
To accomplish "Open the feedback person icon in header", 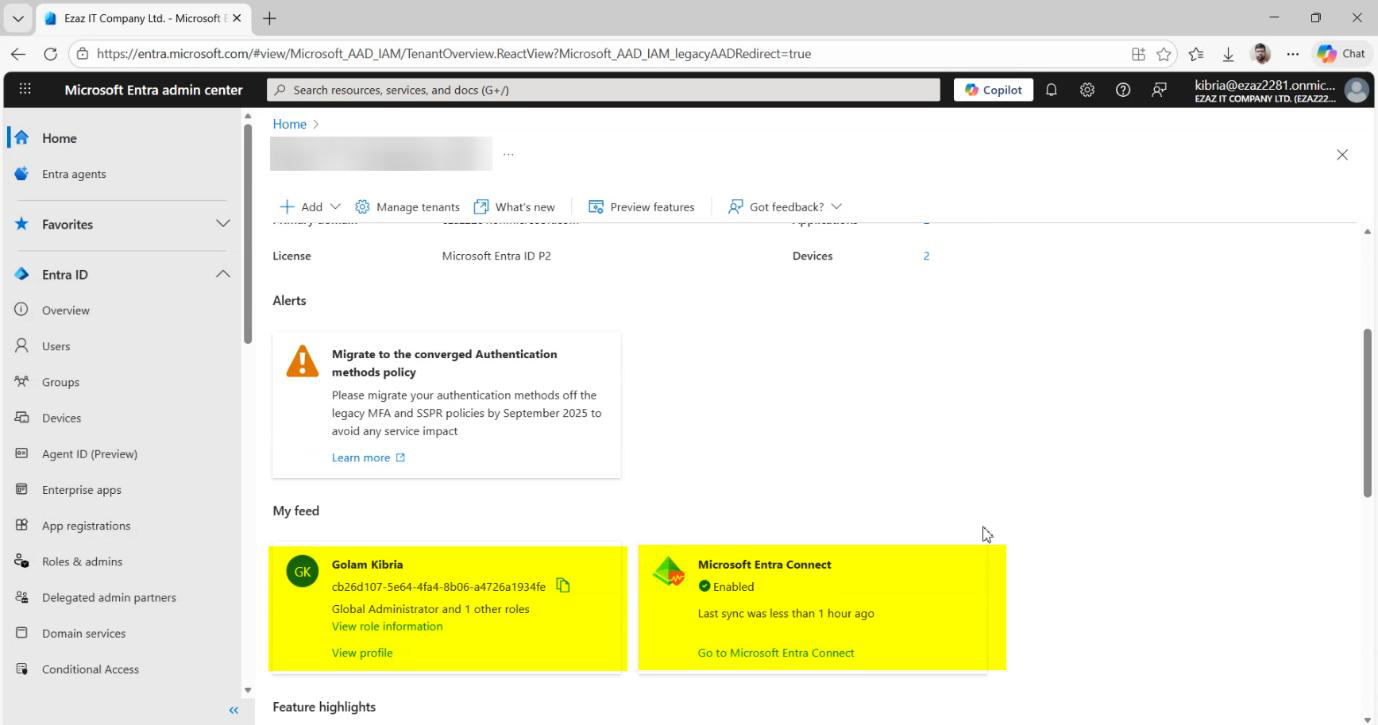I will (x=1158, y=90).
